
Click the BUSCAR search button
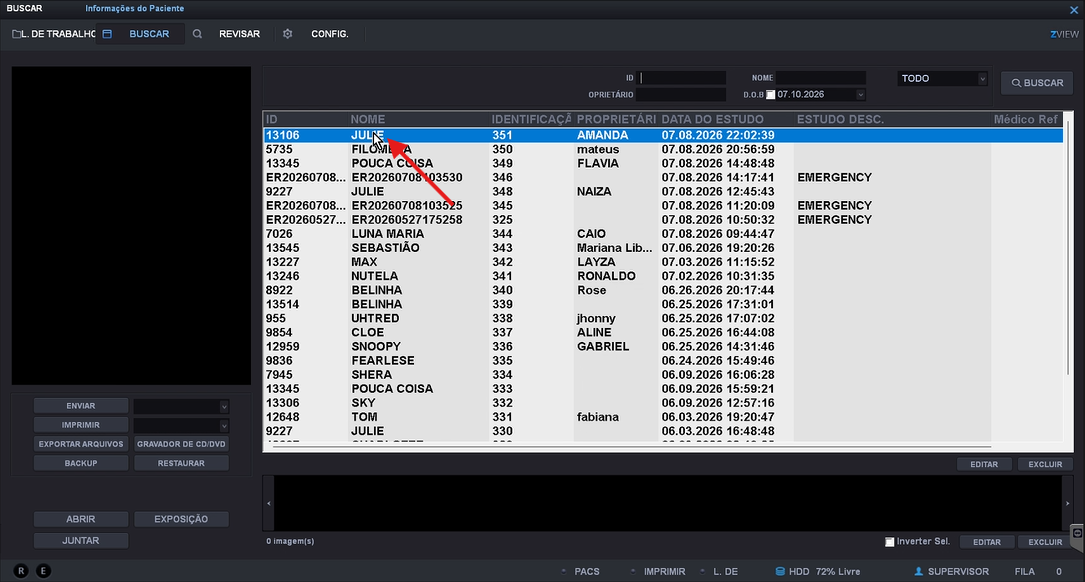[x=1037, y=83]
